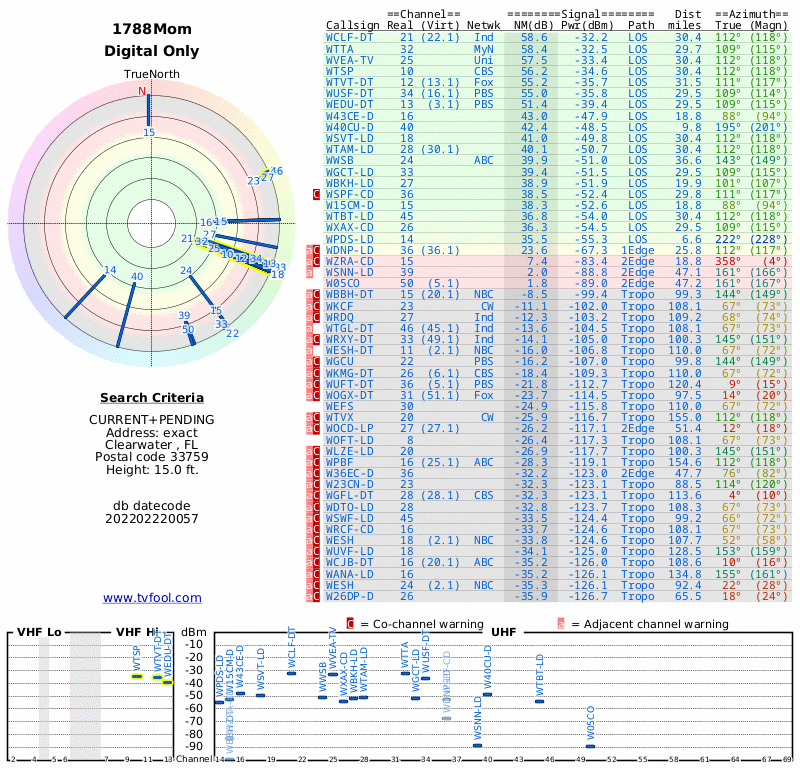Click the 1788Mom title
The image size is (800, 768).
[x=152, y=29]
